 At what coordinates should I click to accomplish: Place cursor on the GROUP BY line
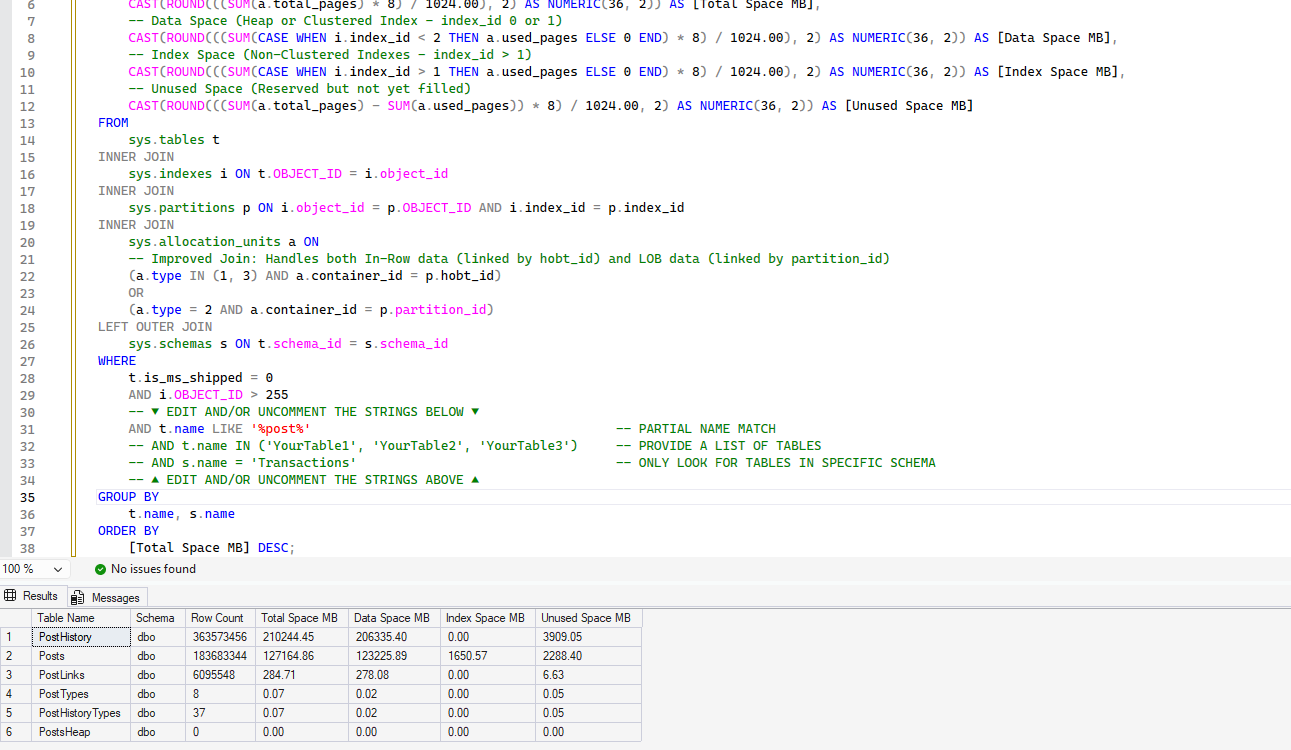tap(128, 497)
